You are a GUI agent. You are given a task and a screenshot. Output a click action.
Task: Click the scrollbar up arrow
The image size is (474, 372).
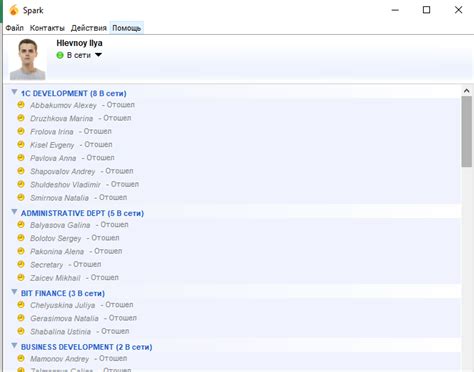point(466,91)
